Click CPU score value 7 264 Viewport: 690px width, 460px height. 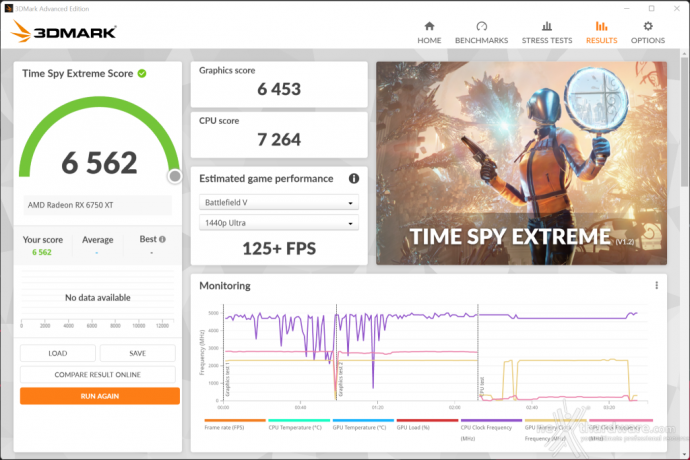click(279, 140)
